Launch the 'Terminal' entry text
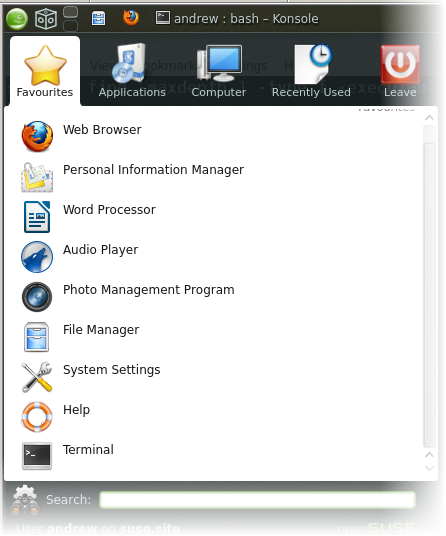The image size is (446, 536). (88, 450)
